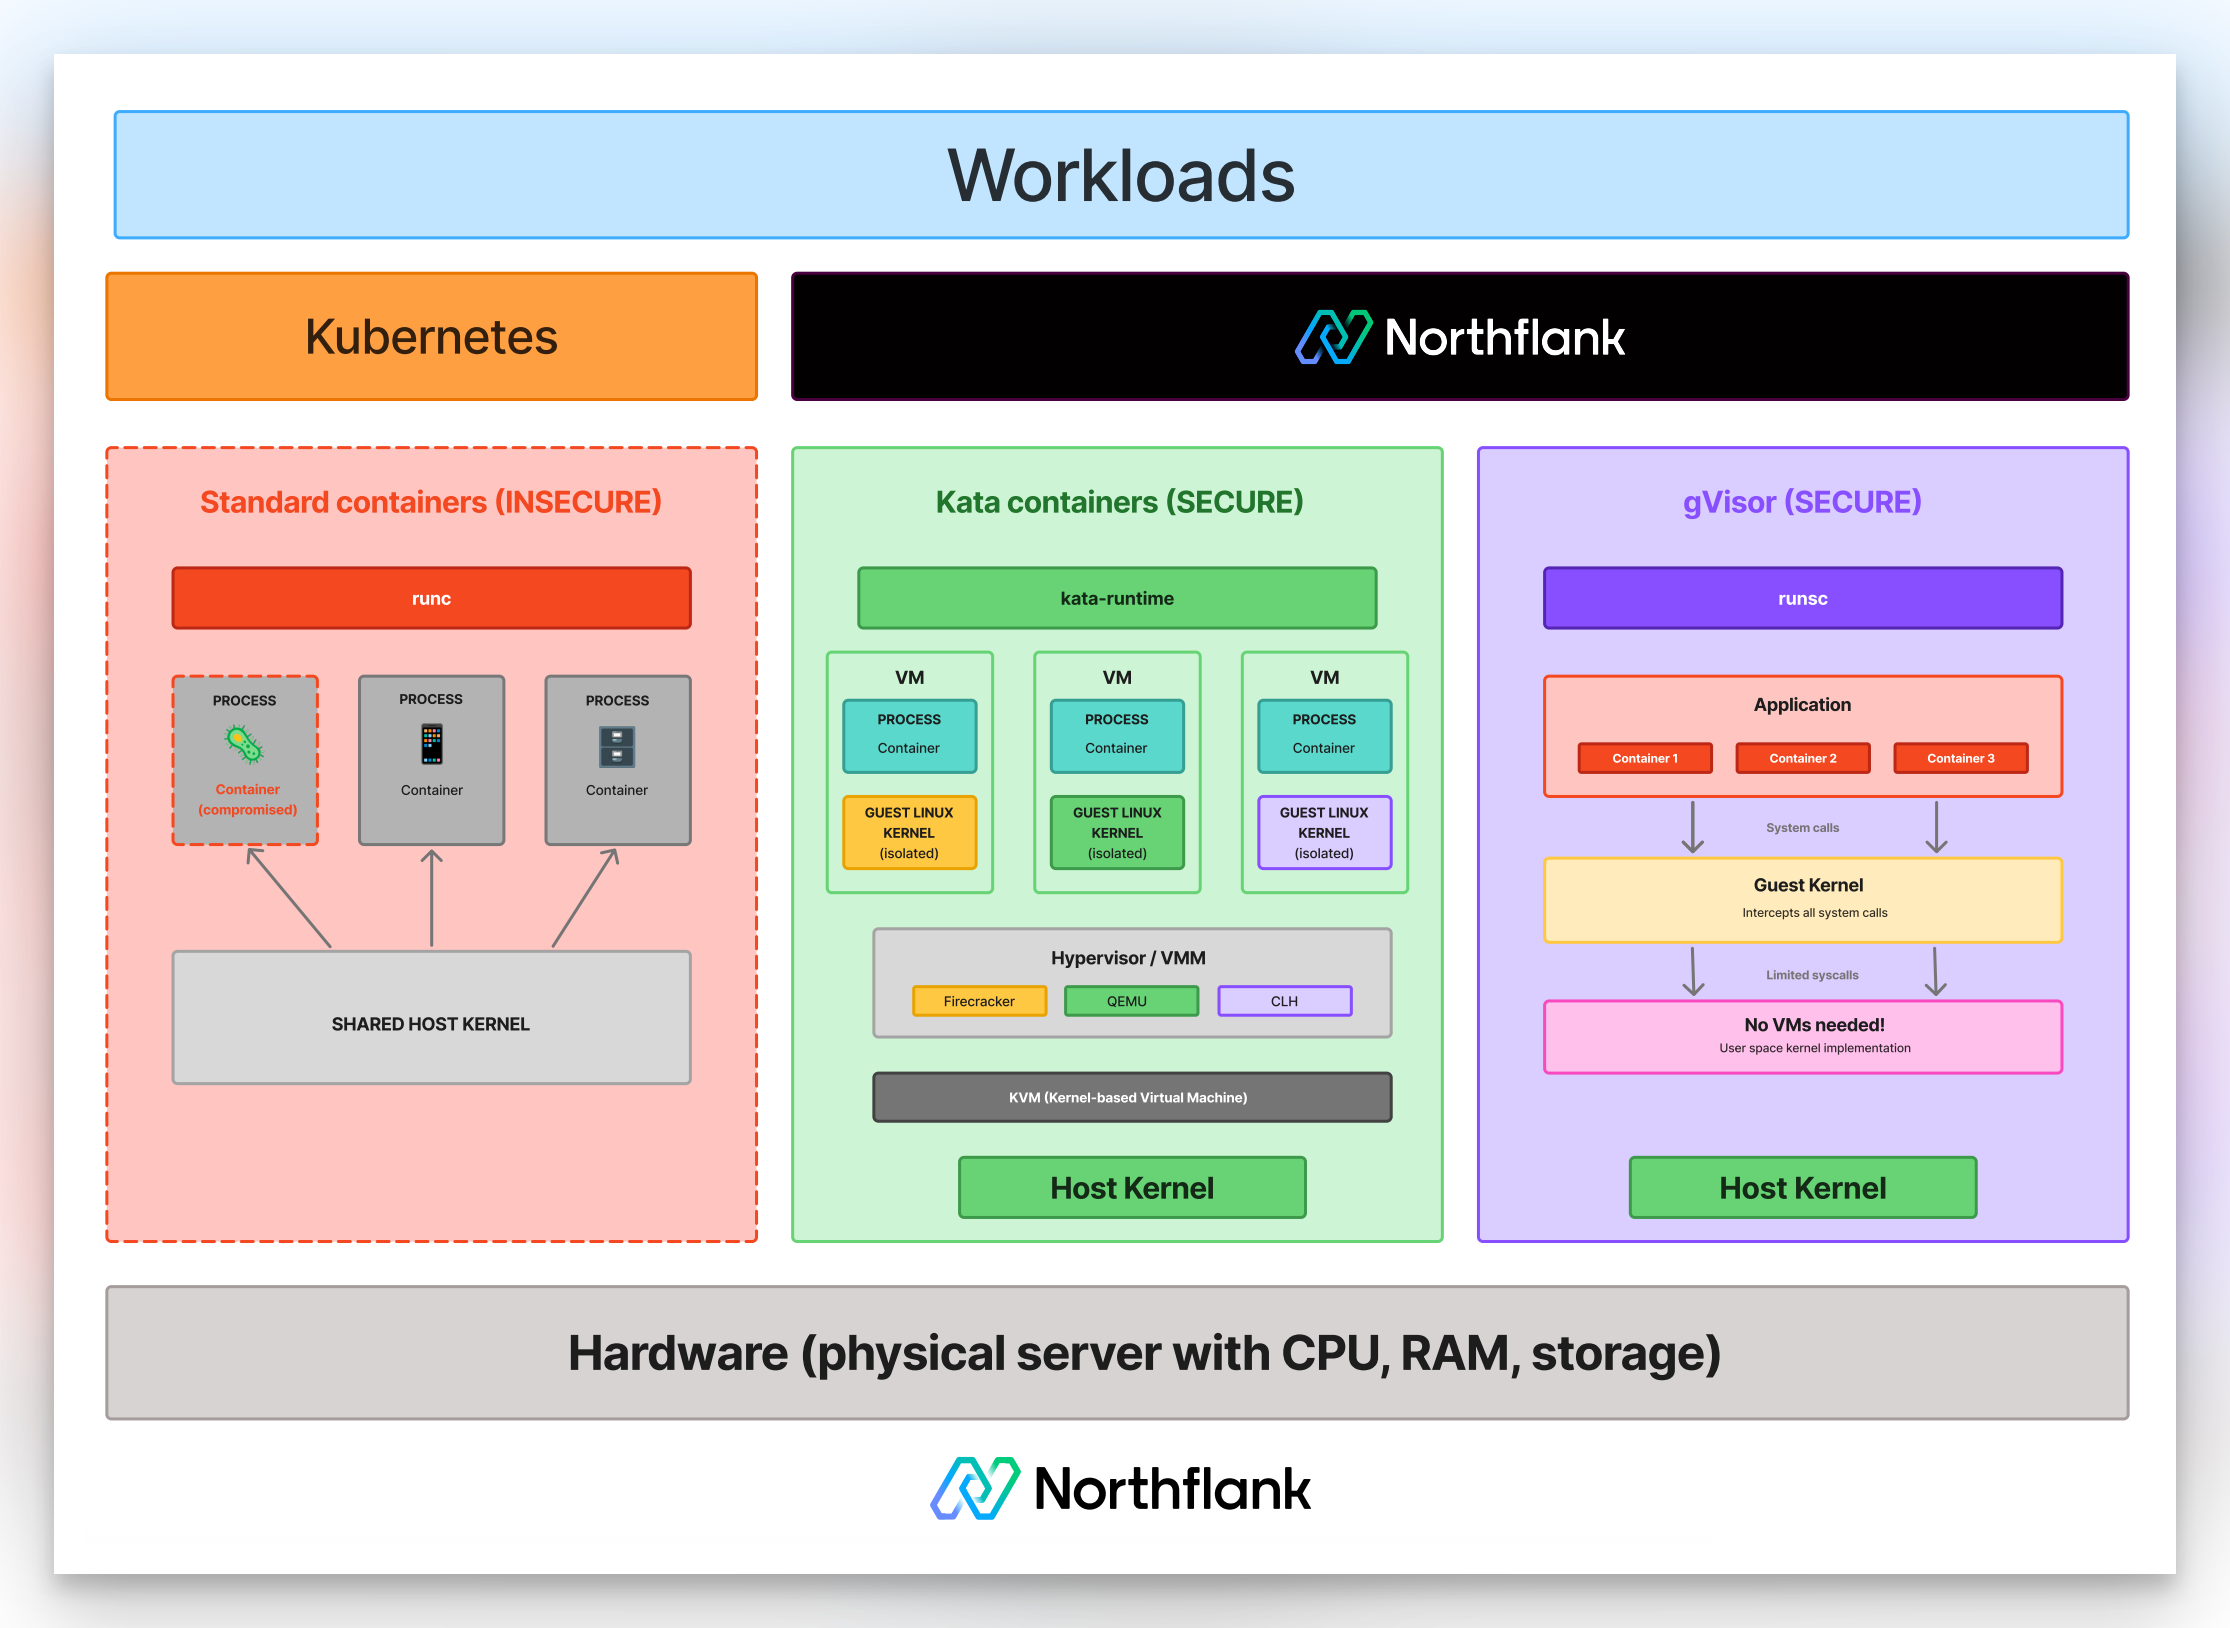This screenshot has height=1628, width=2230.
Task: Click Host Kernel under Kata containers
Action: (x=1132, y=1188)
